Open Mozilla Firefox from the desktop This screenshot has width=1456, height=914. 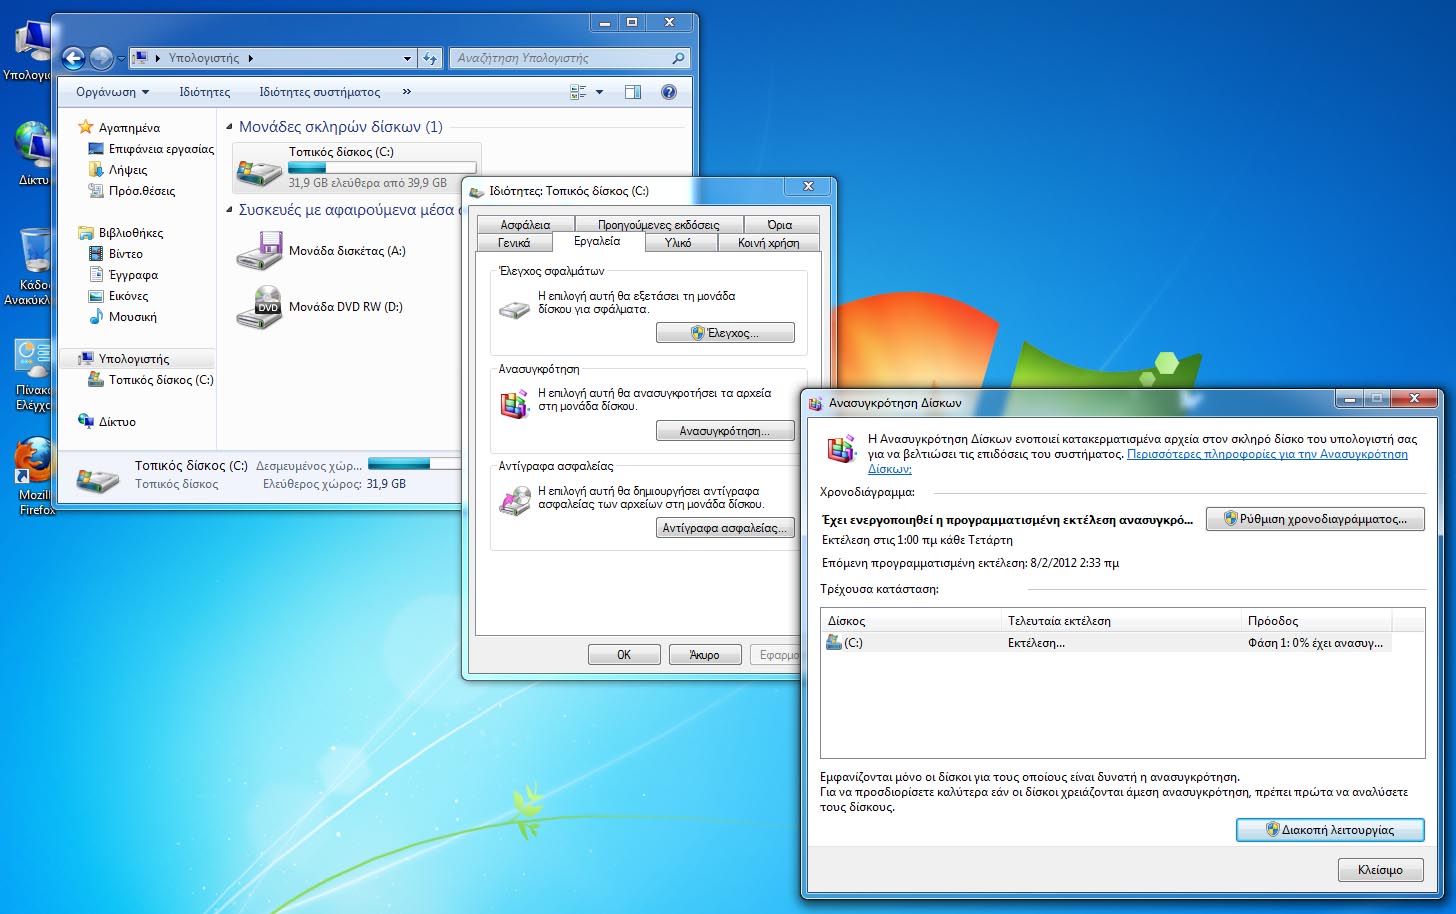pos(33,464)
